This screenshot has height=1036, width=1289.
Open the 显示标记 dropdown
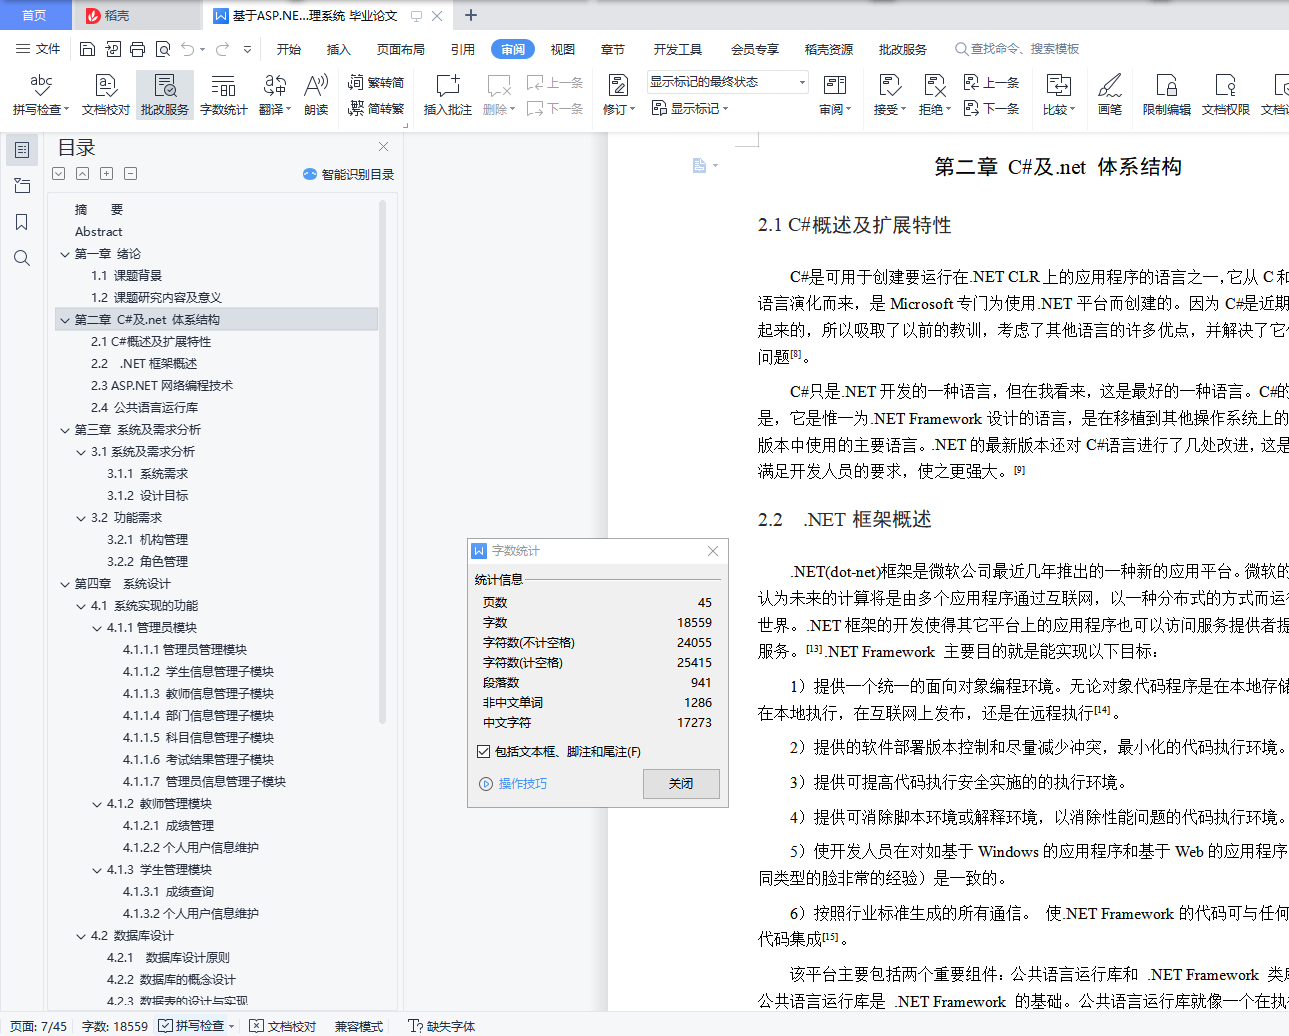tap(690, 108)
